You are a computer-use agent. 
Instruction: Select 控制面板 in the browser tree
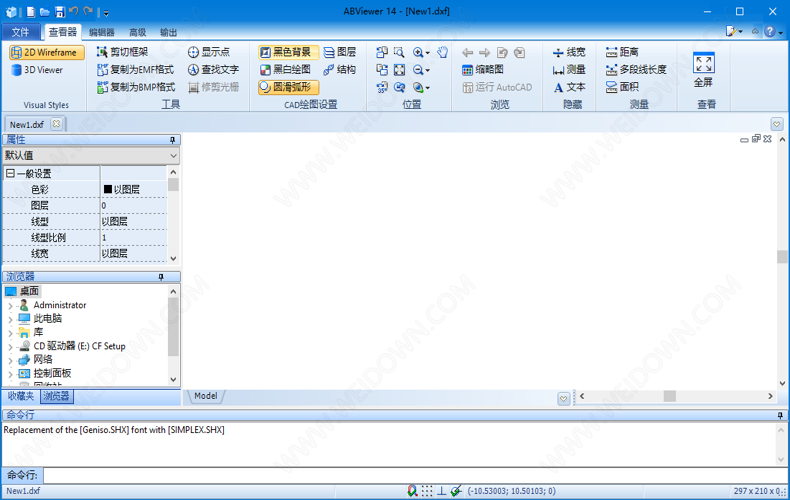(52, 373)
